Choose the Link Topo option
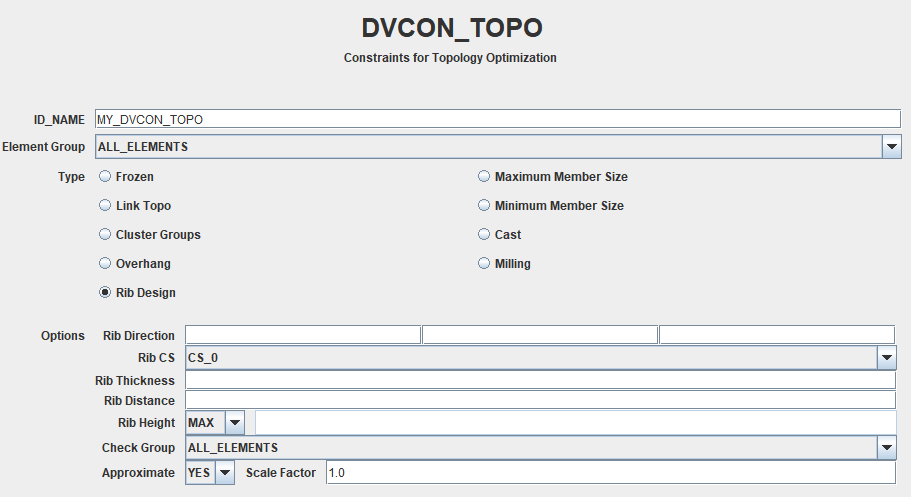This screenshot has width=911, height=497. 105,206
